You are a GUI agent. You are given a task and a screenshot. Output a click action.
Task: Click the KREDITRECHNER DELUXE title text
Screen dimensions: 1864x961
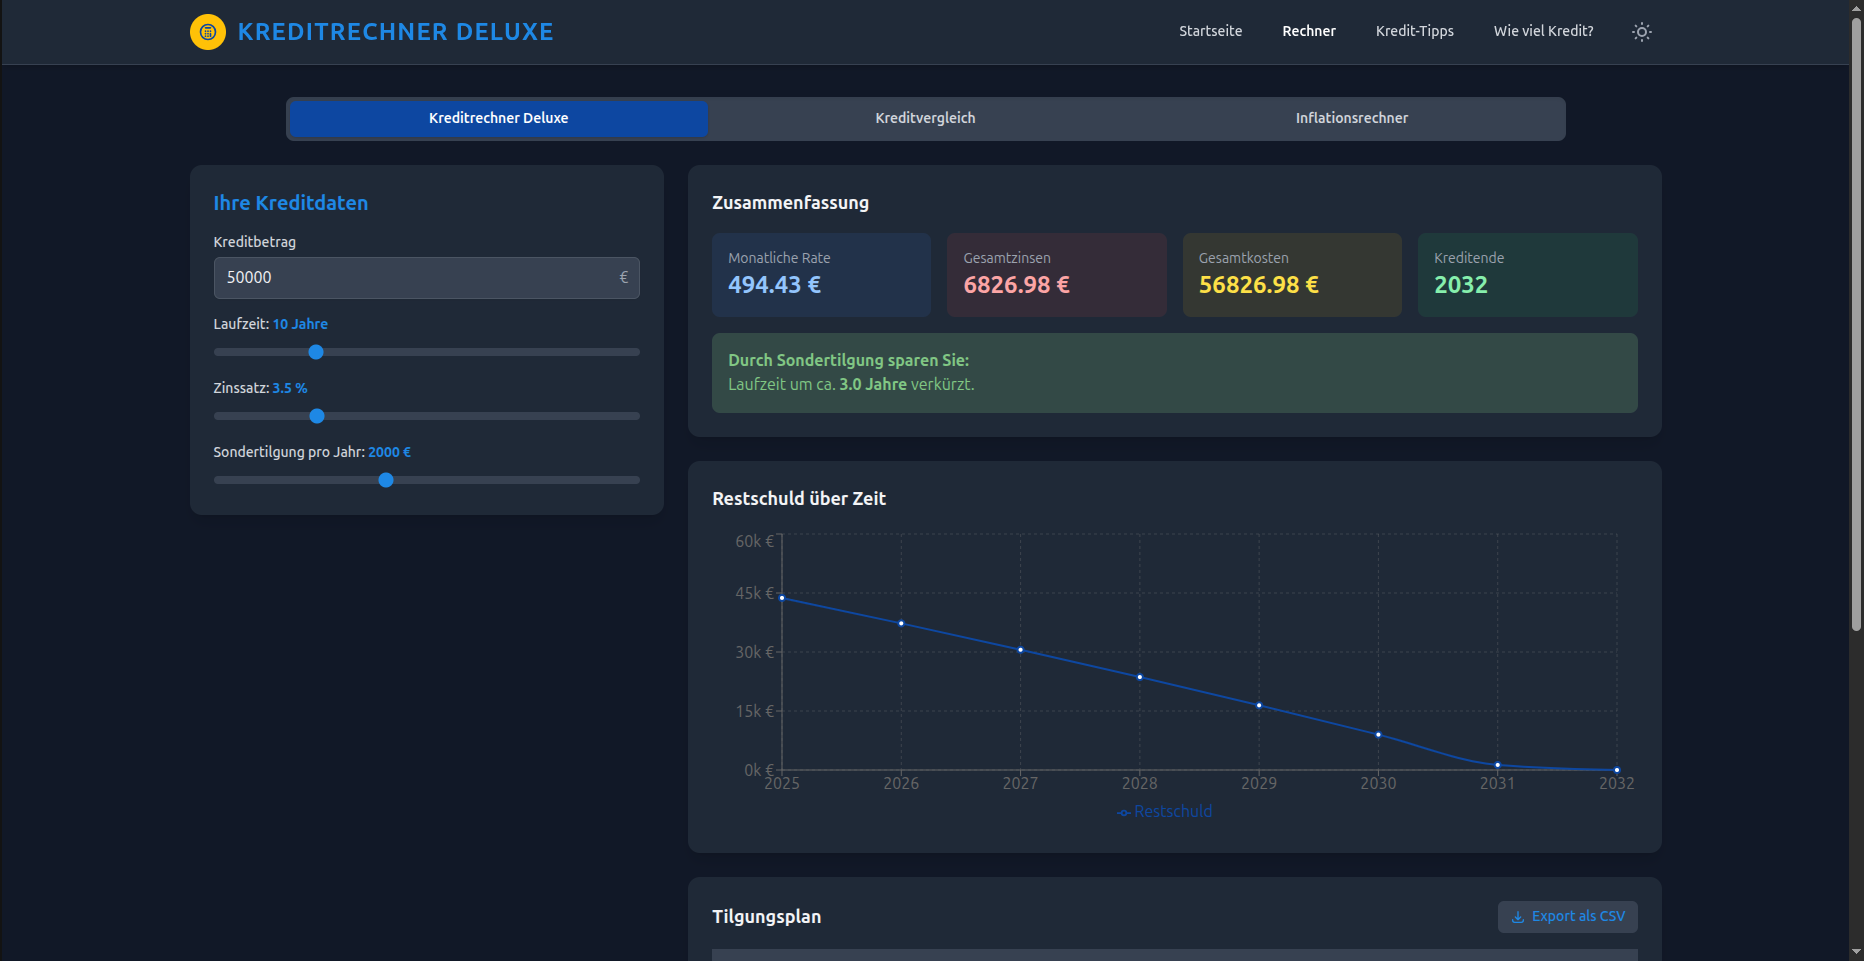click(x=395, y=32)
